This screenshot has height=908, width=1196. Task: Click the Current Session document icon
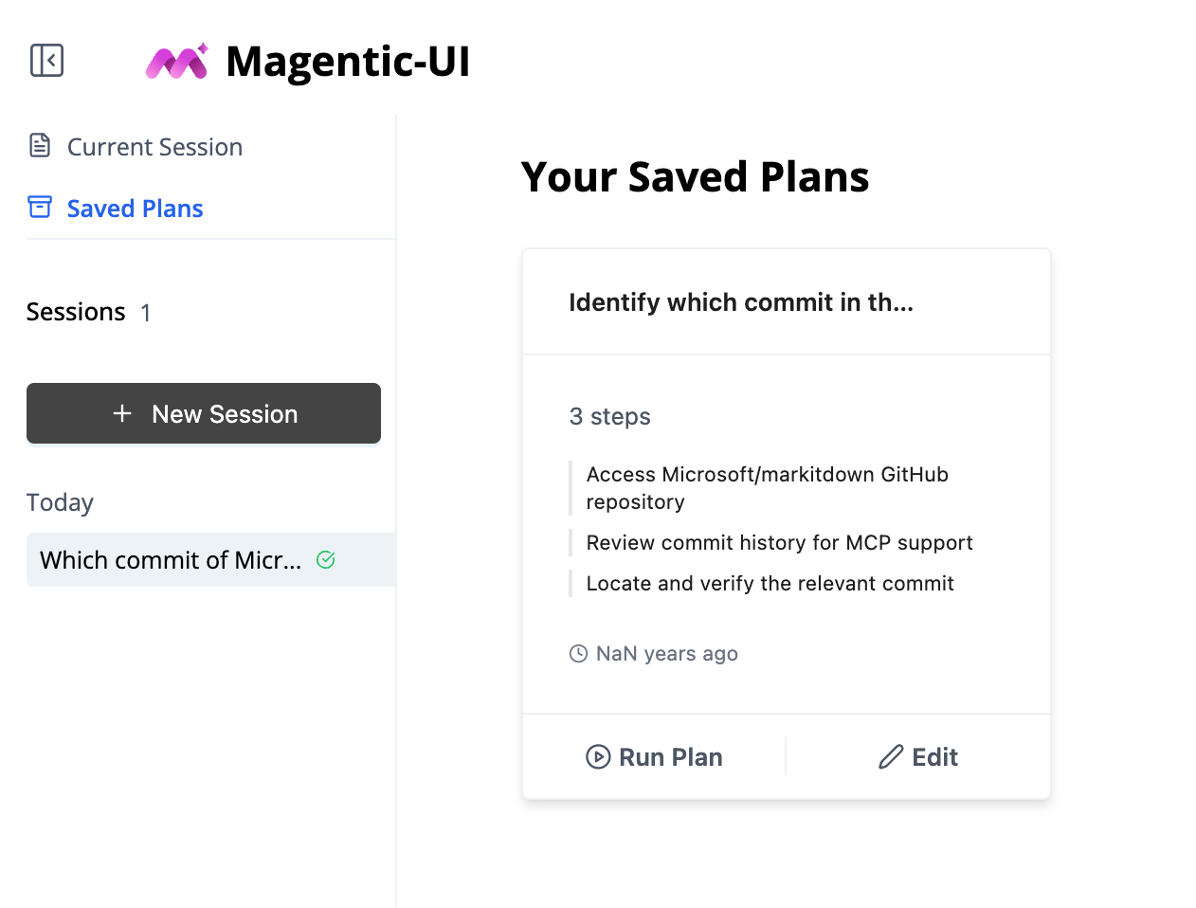click(x=39, y=147)
